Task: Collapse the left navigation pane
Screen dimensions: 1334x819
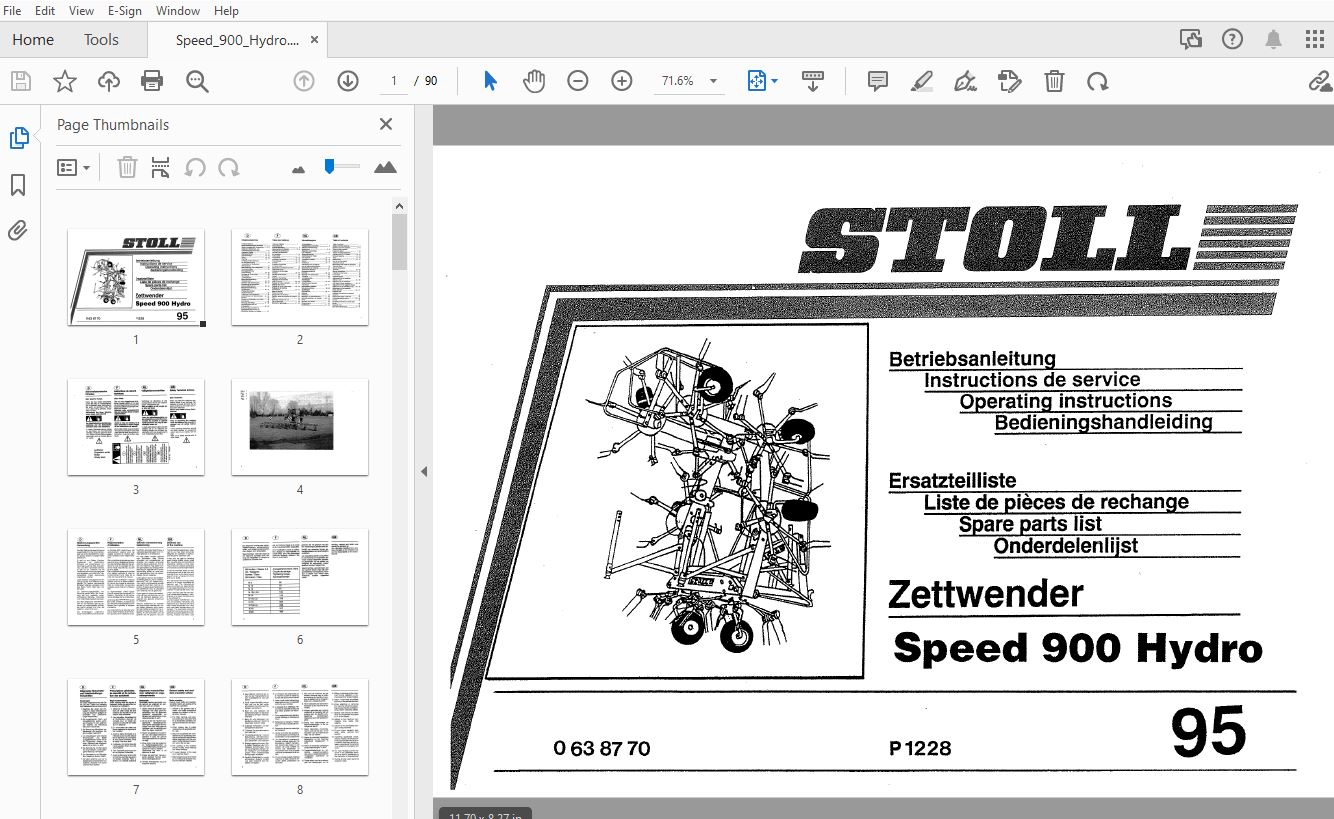Action: coord(423,471)
